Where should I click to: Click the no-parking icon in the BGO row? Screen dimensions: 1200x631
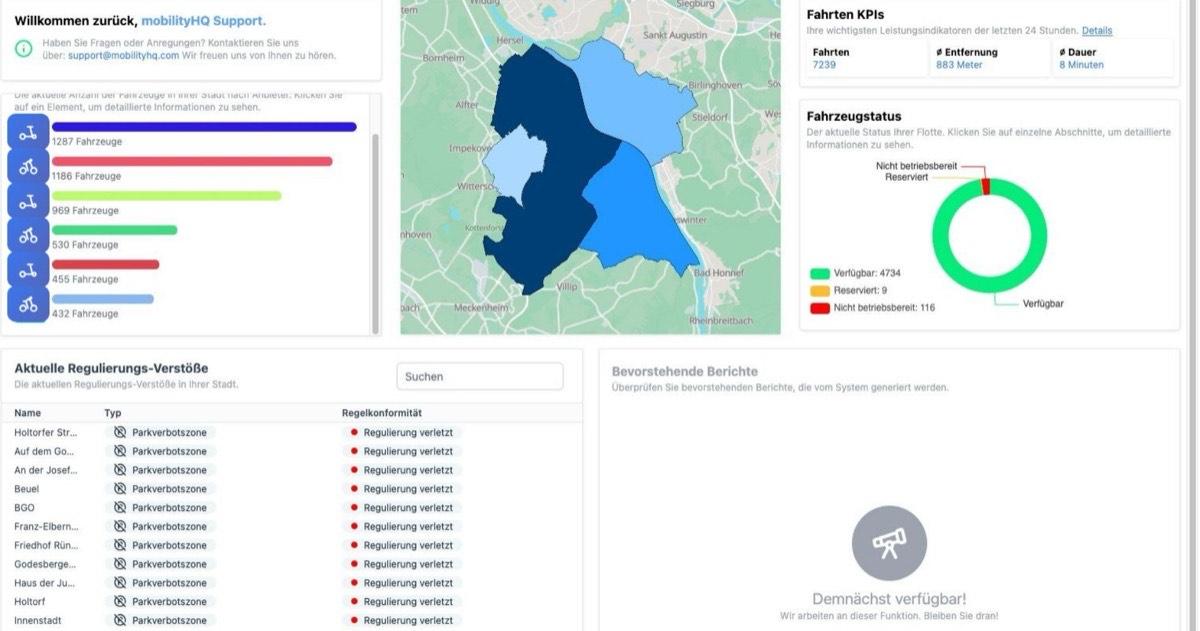[x=120, y=508]
